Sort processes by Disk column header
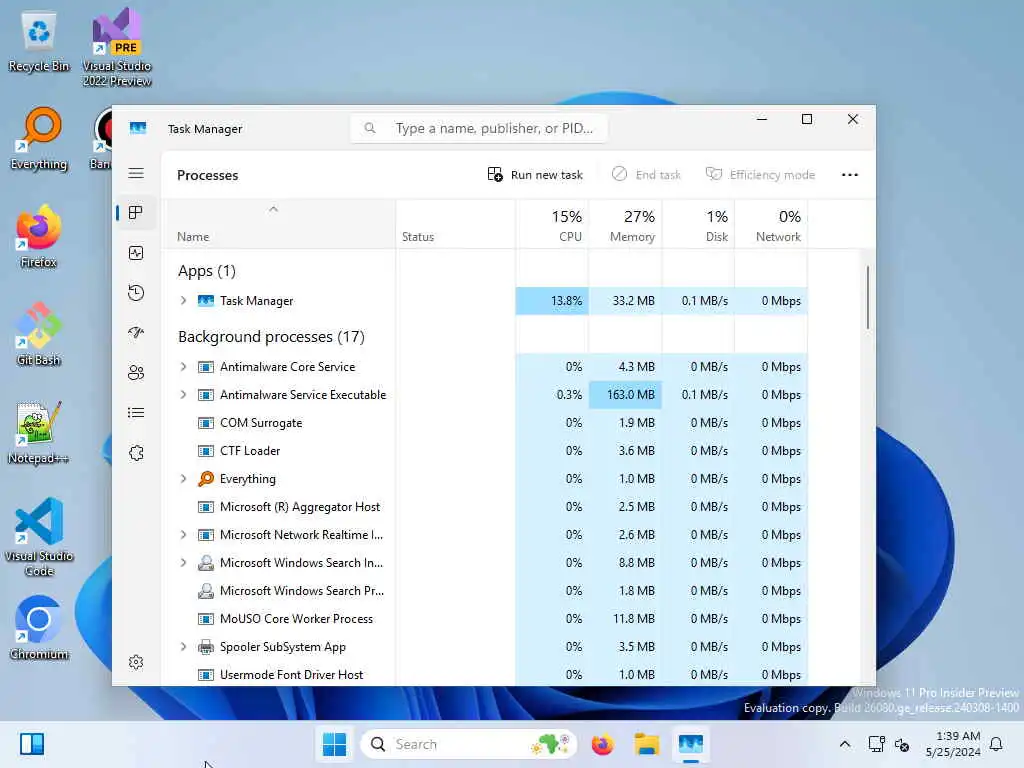1024x768 pixels. (x=699, y=224)
